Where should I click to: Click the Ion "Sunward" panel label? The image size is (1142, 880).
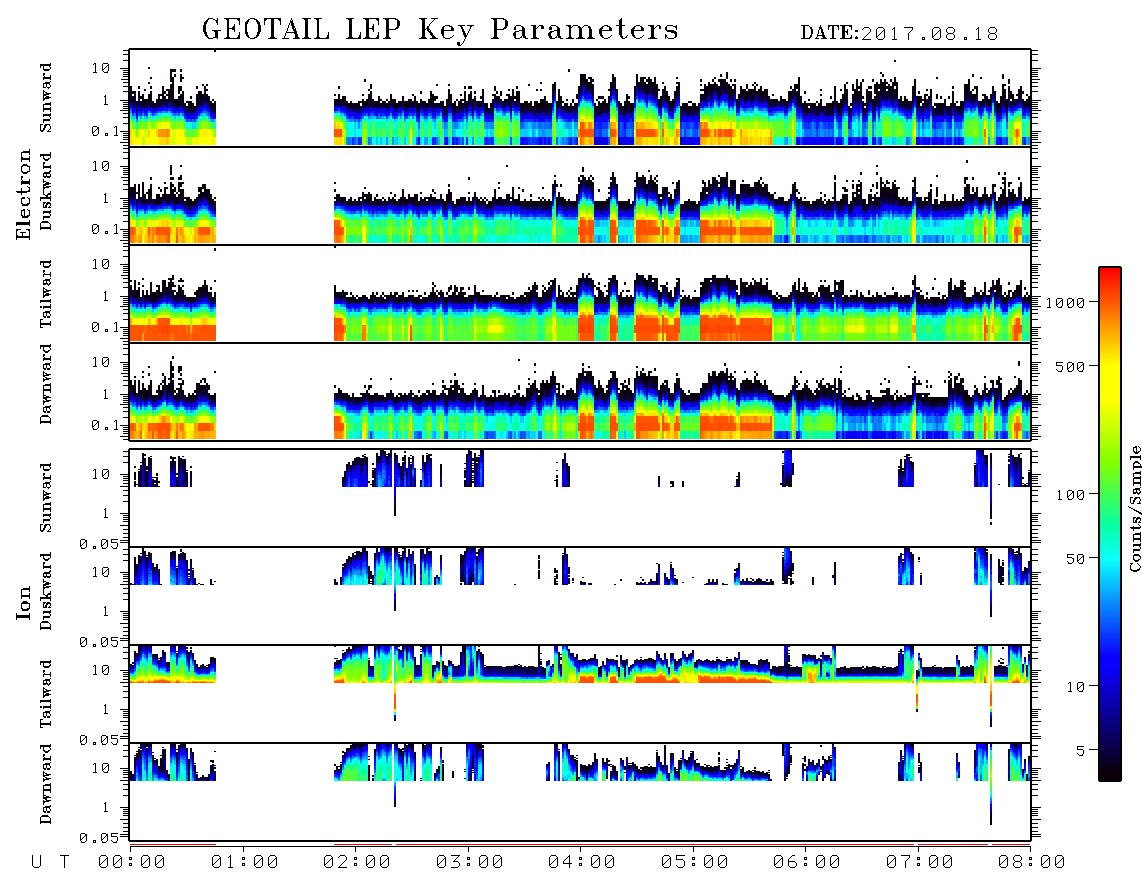coord(46,498)
